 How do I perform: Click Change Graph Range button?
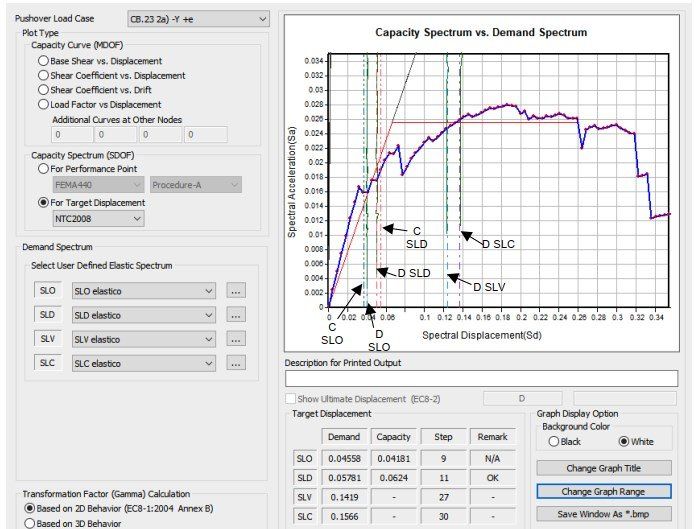click(604, 492)
